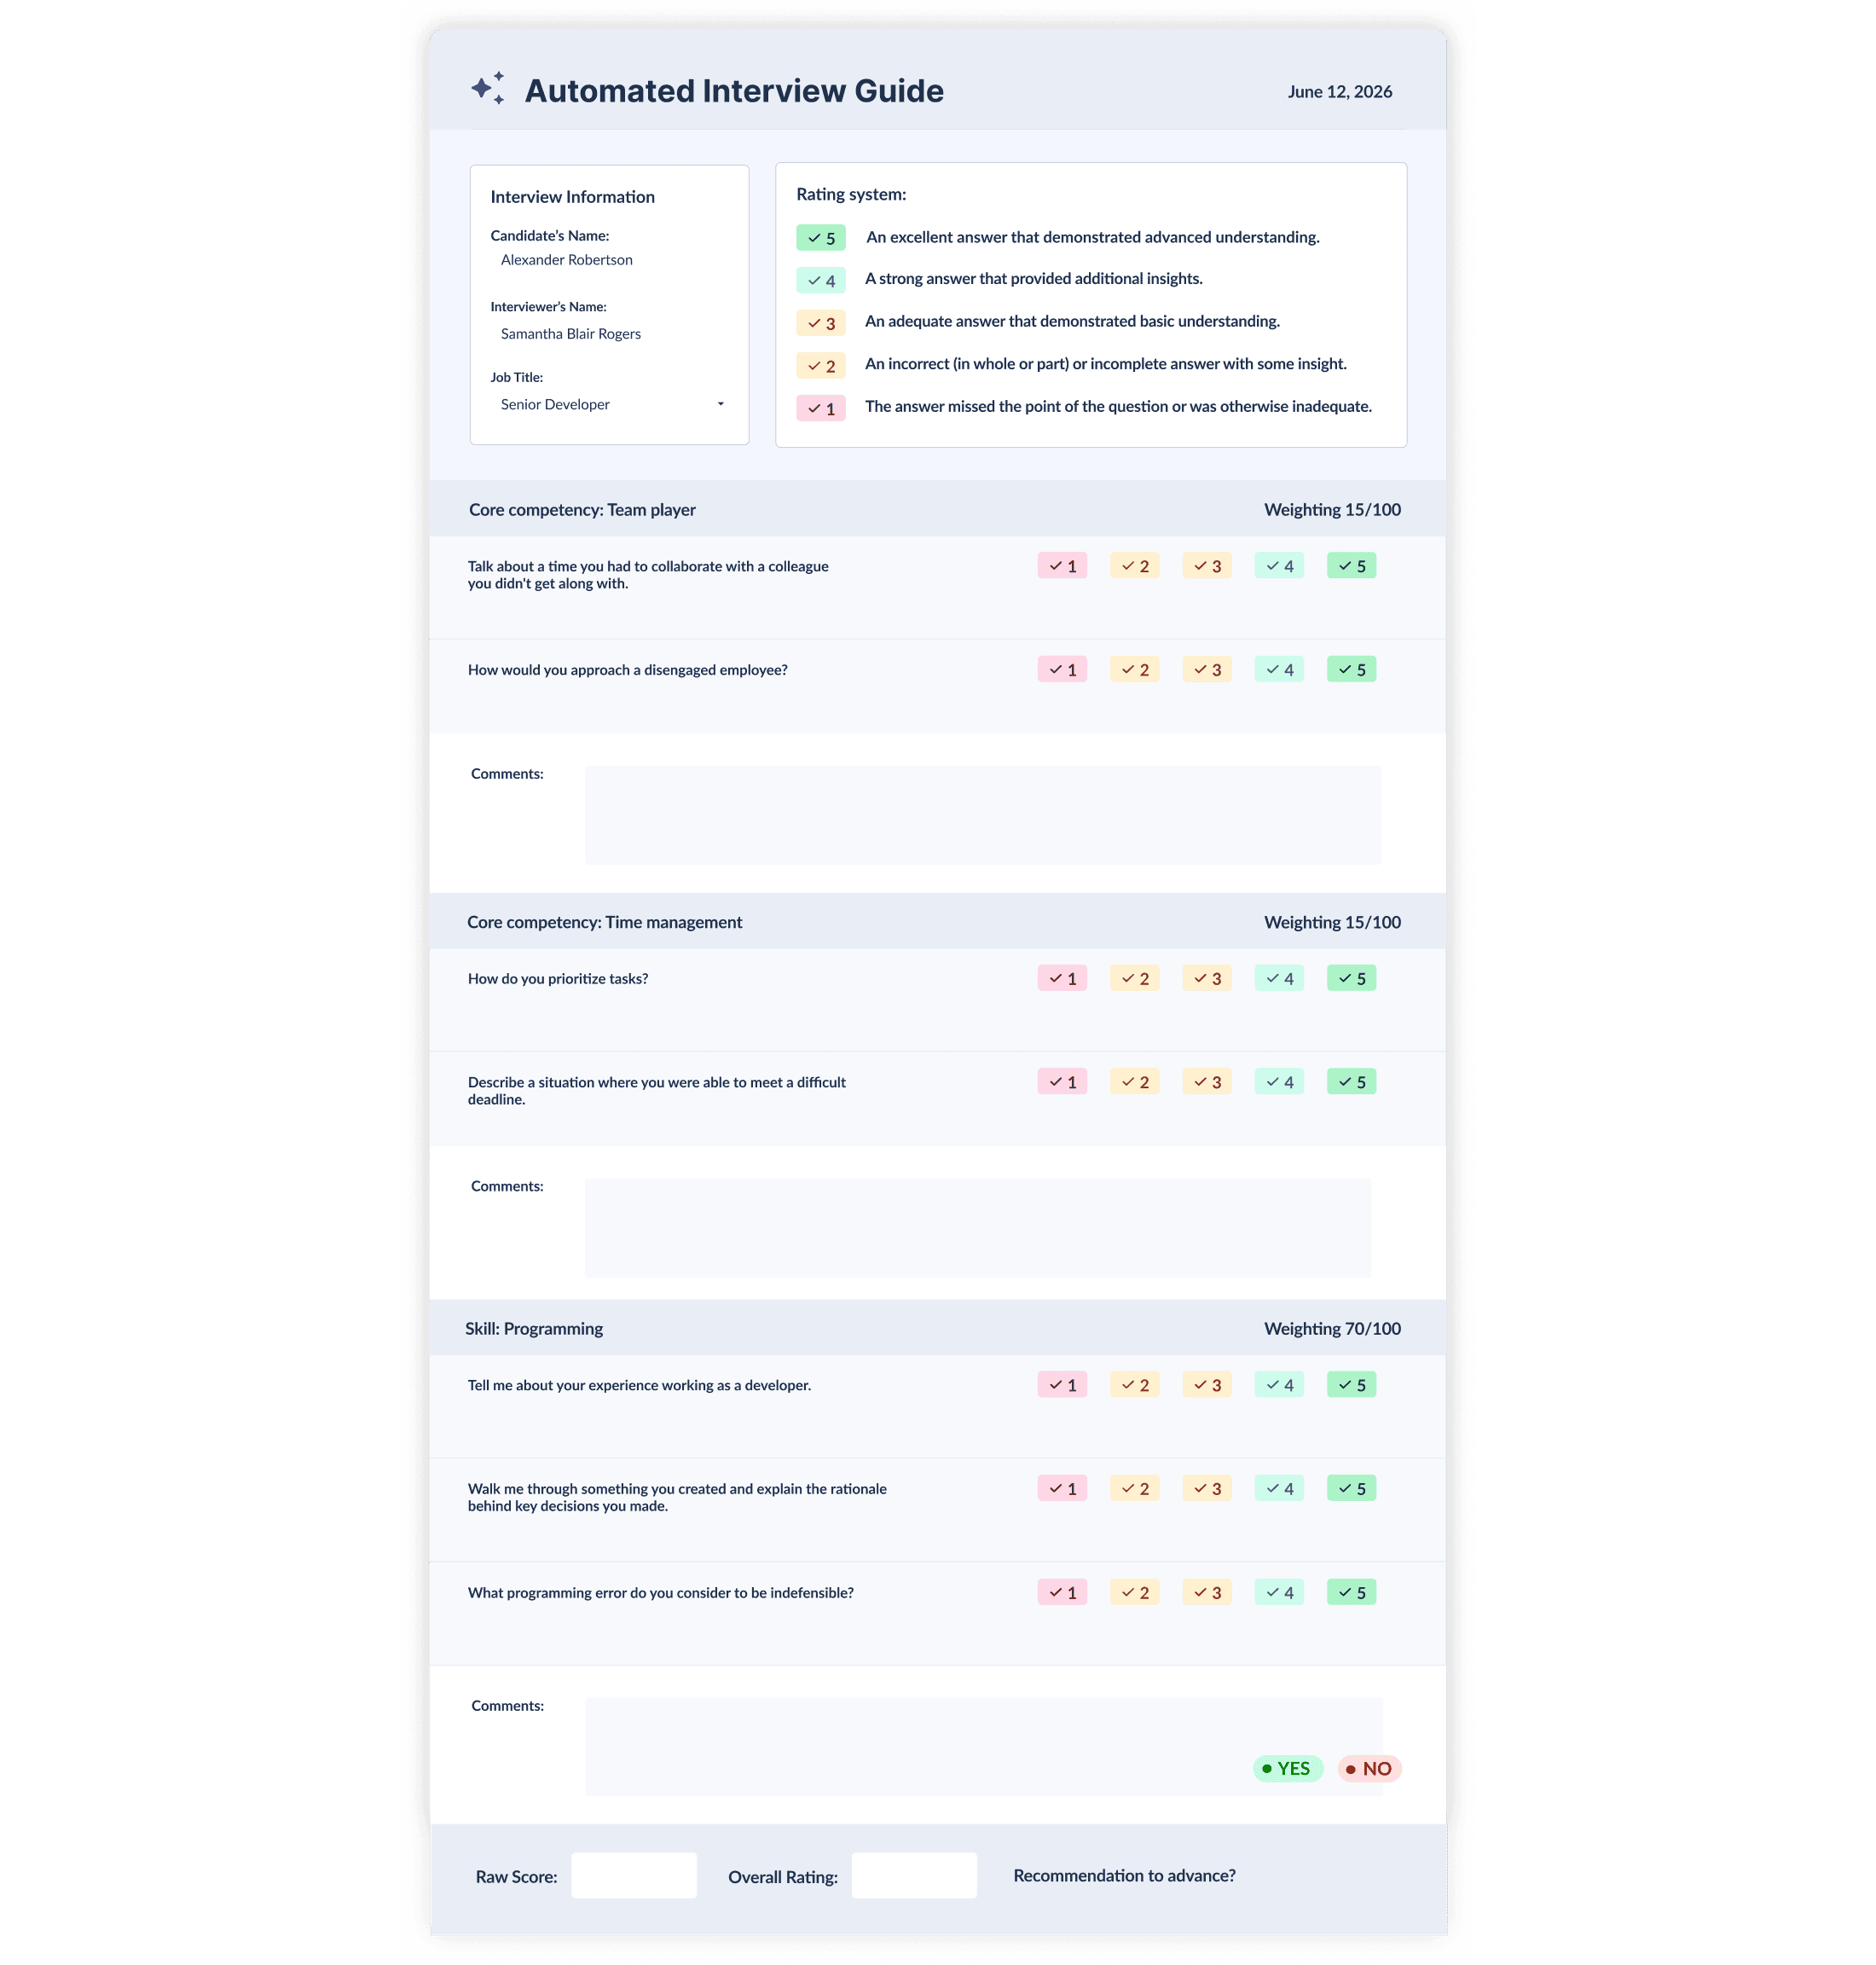Choose YES for recommendation to advance
The height and width of the screenshot is (1965, 1876).
[x=1287, y=1769]
